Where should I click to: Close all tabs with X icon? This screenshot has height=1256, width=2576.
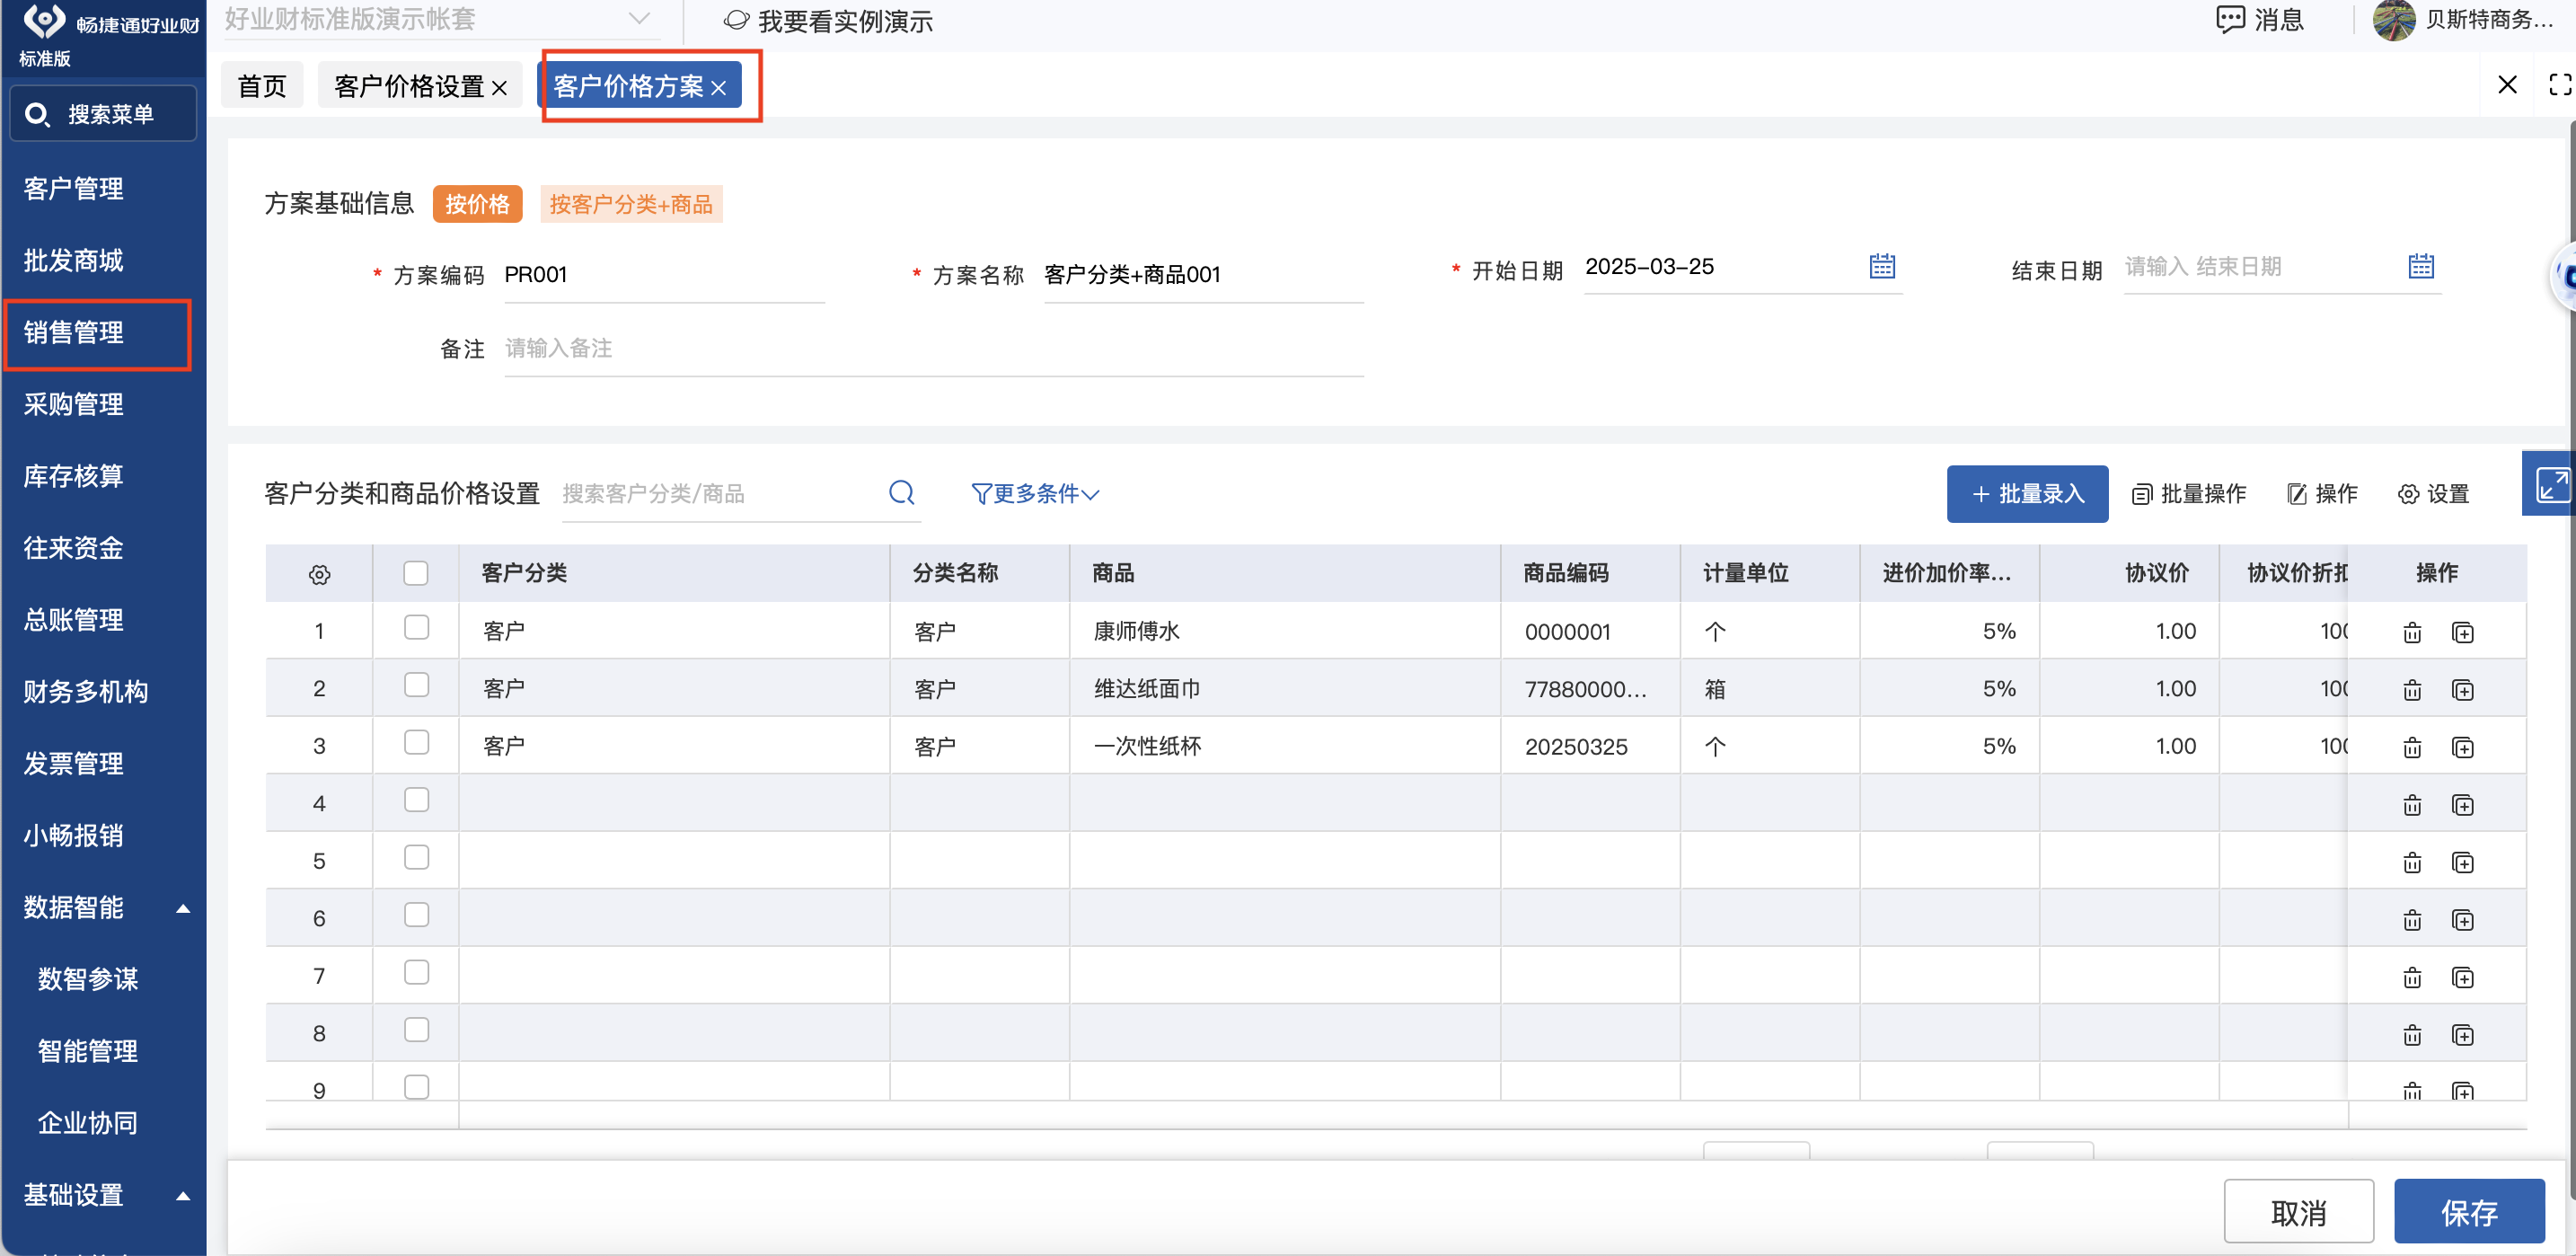click(2507, 85)
